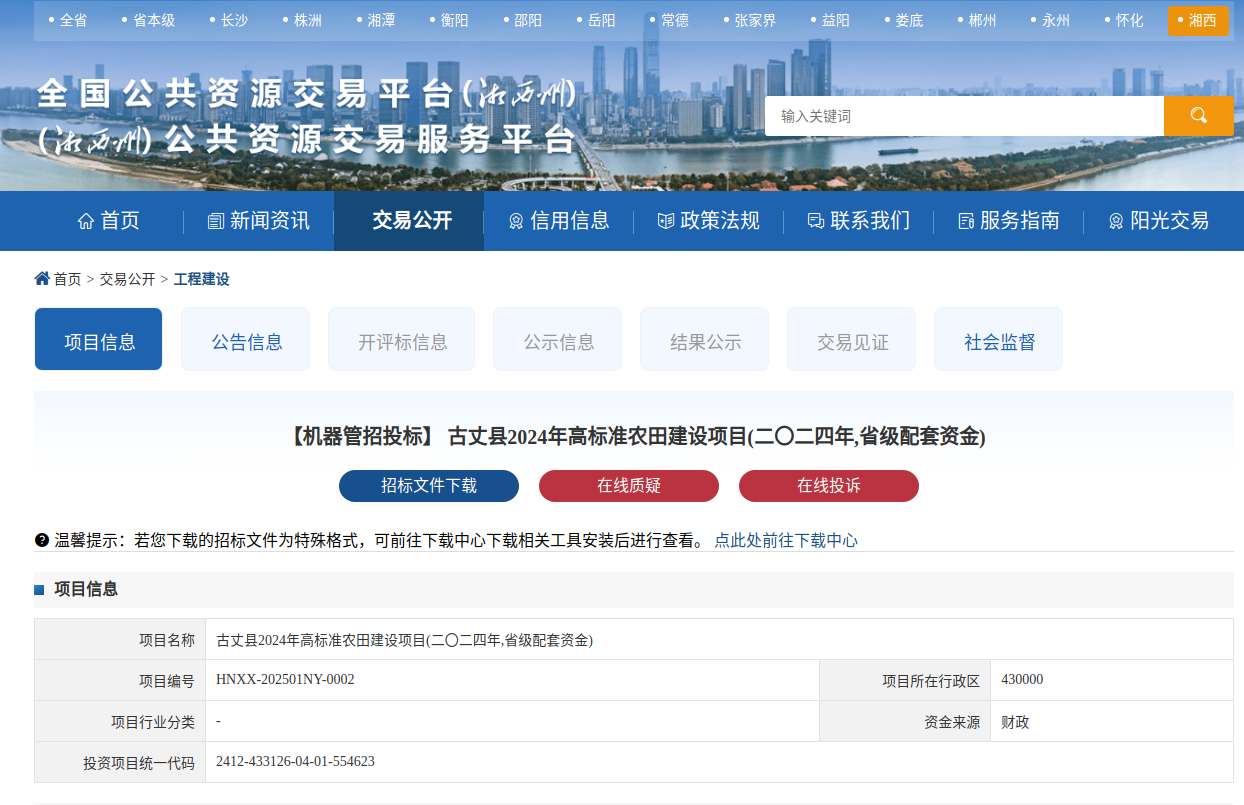The height and width of the screenshot is (805, 1244).
Task: Choose 长沙 in the region bar
Action: 234,20
